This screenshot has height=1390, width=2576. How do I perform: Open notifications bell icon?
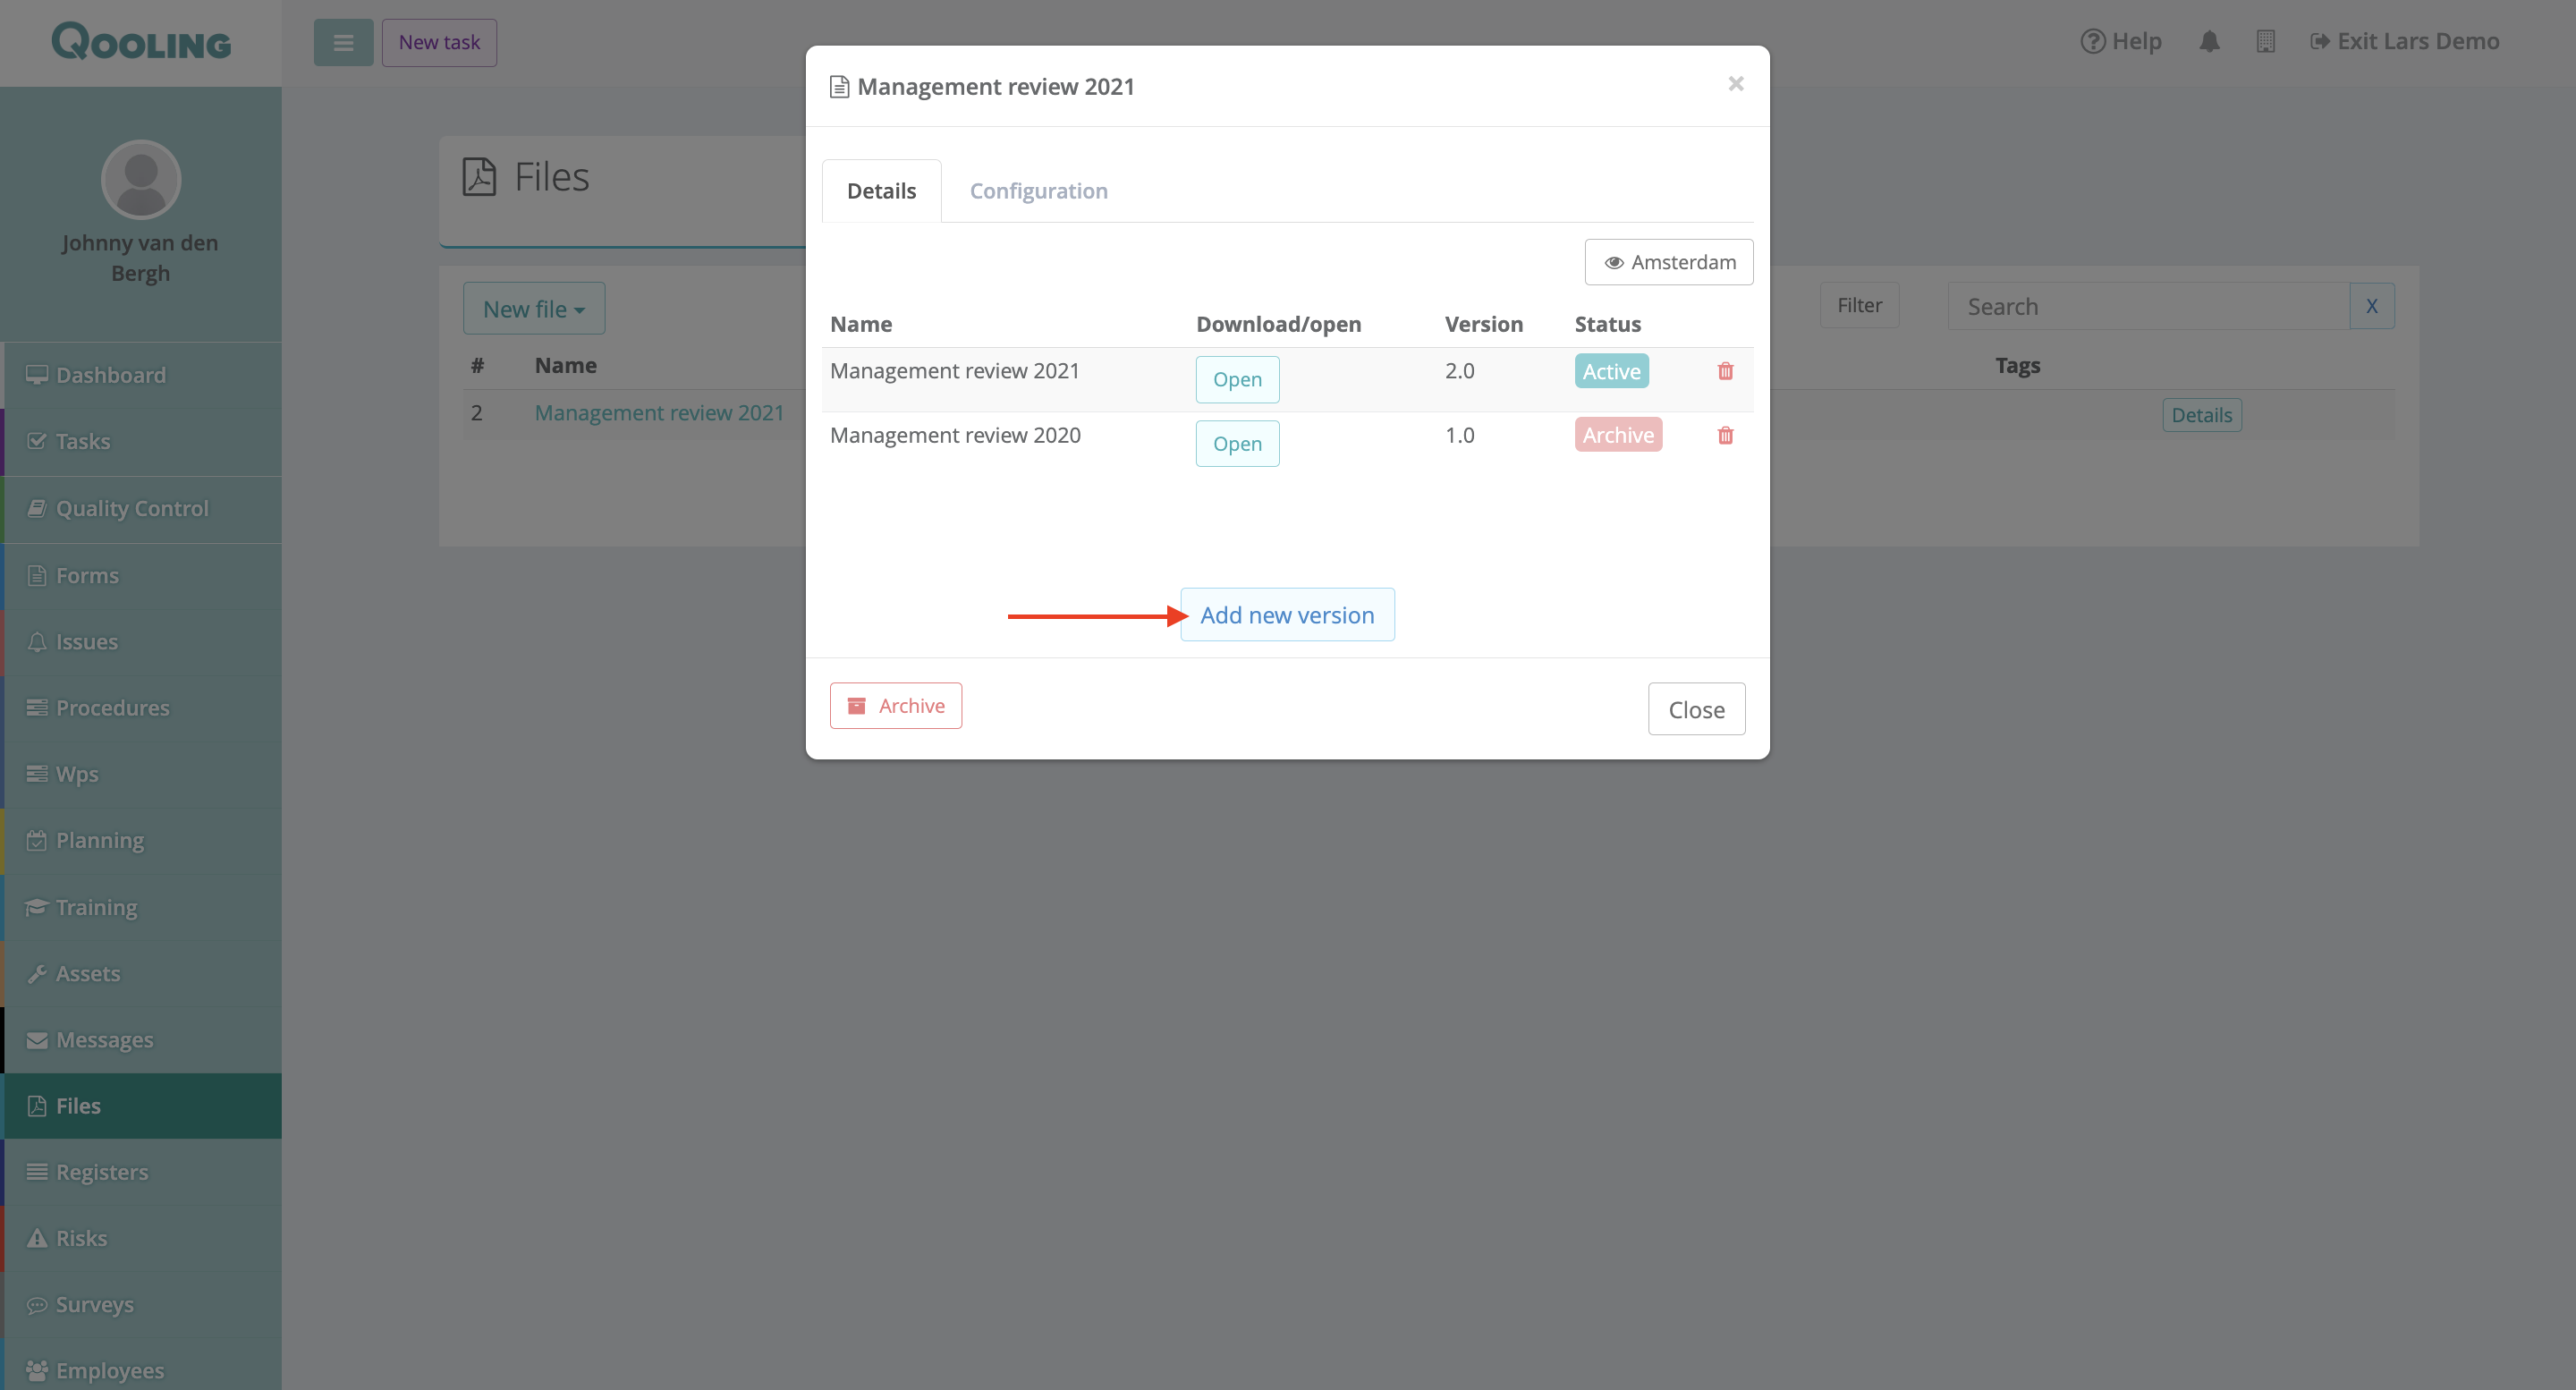pos(2209,41)
